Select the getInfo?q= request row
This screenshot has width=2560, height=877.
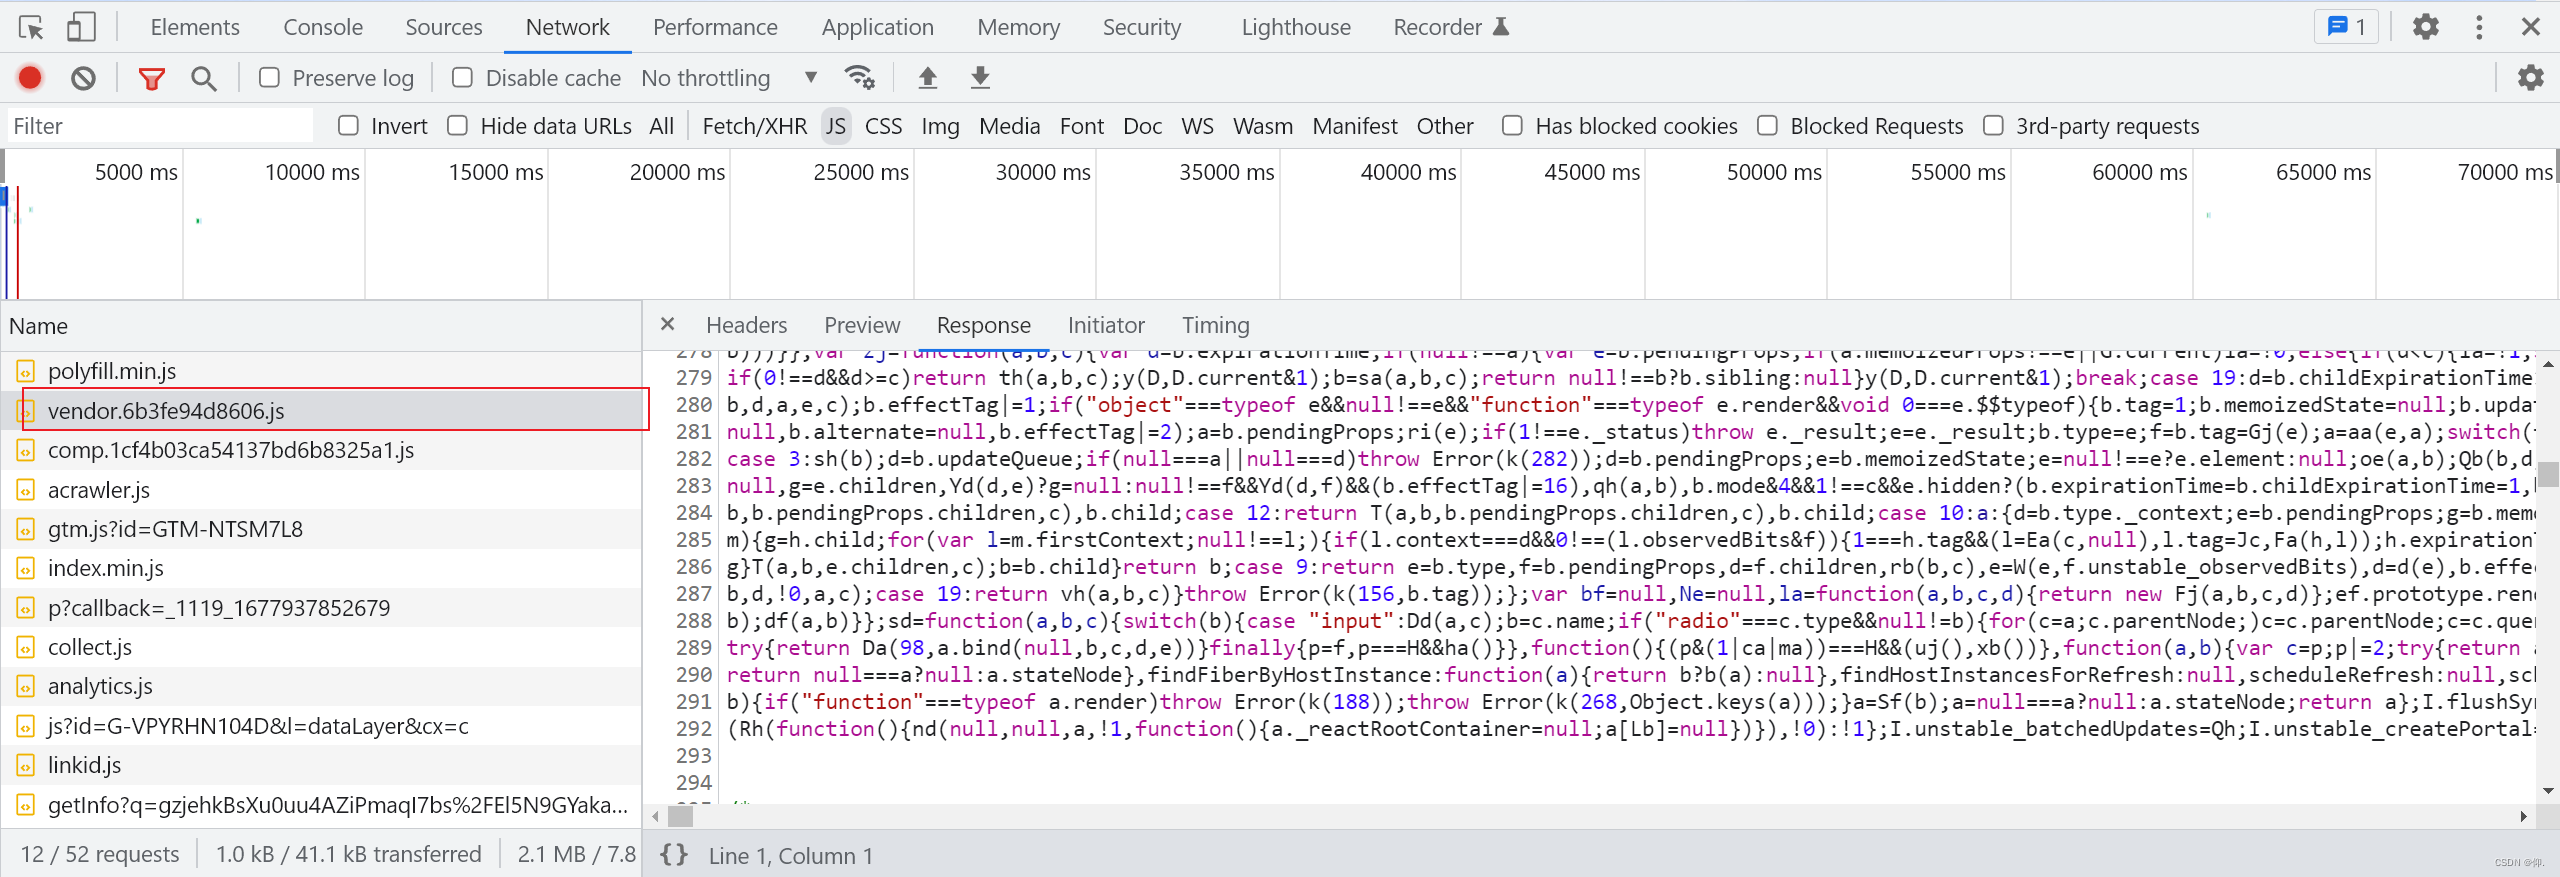click(321, 805)
